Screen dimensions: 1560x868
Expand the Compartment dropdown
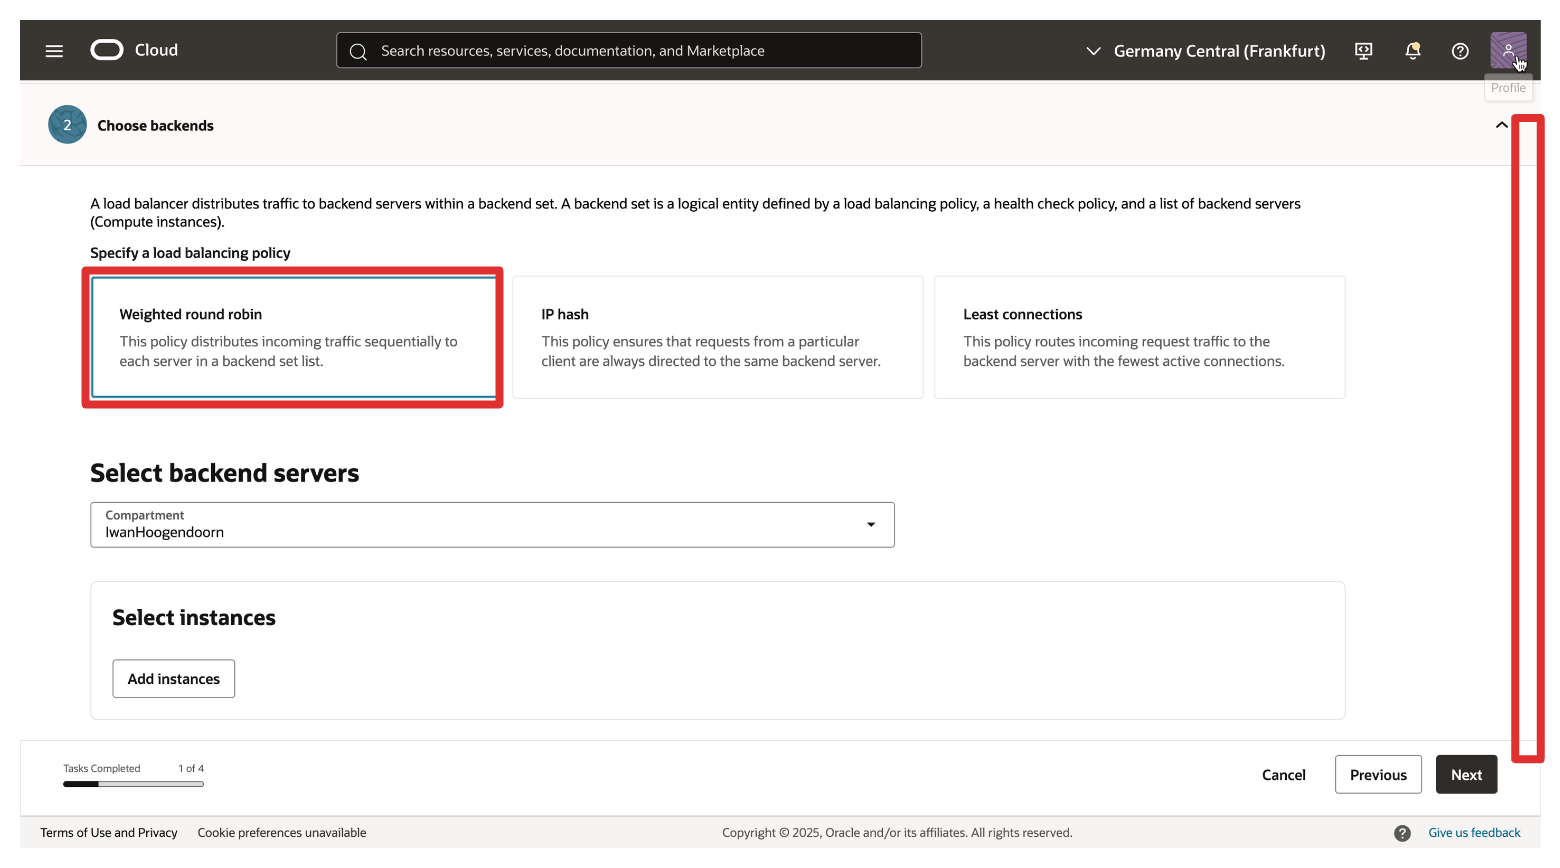tap(492, 525)
